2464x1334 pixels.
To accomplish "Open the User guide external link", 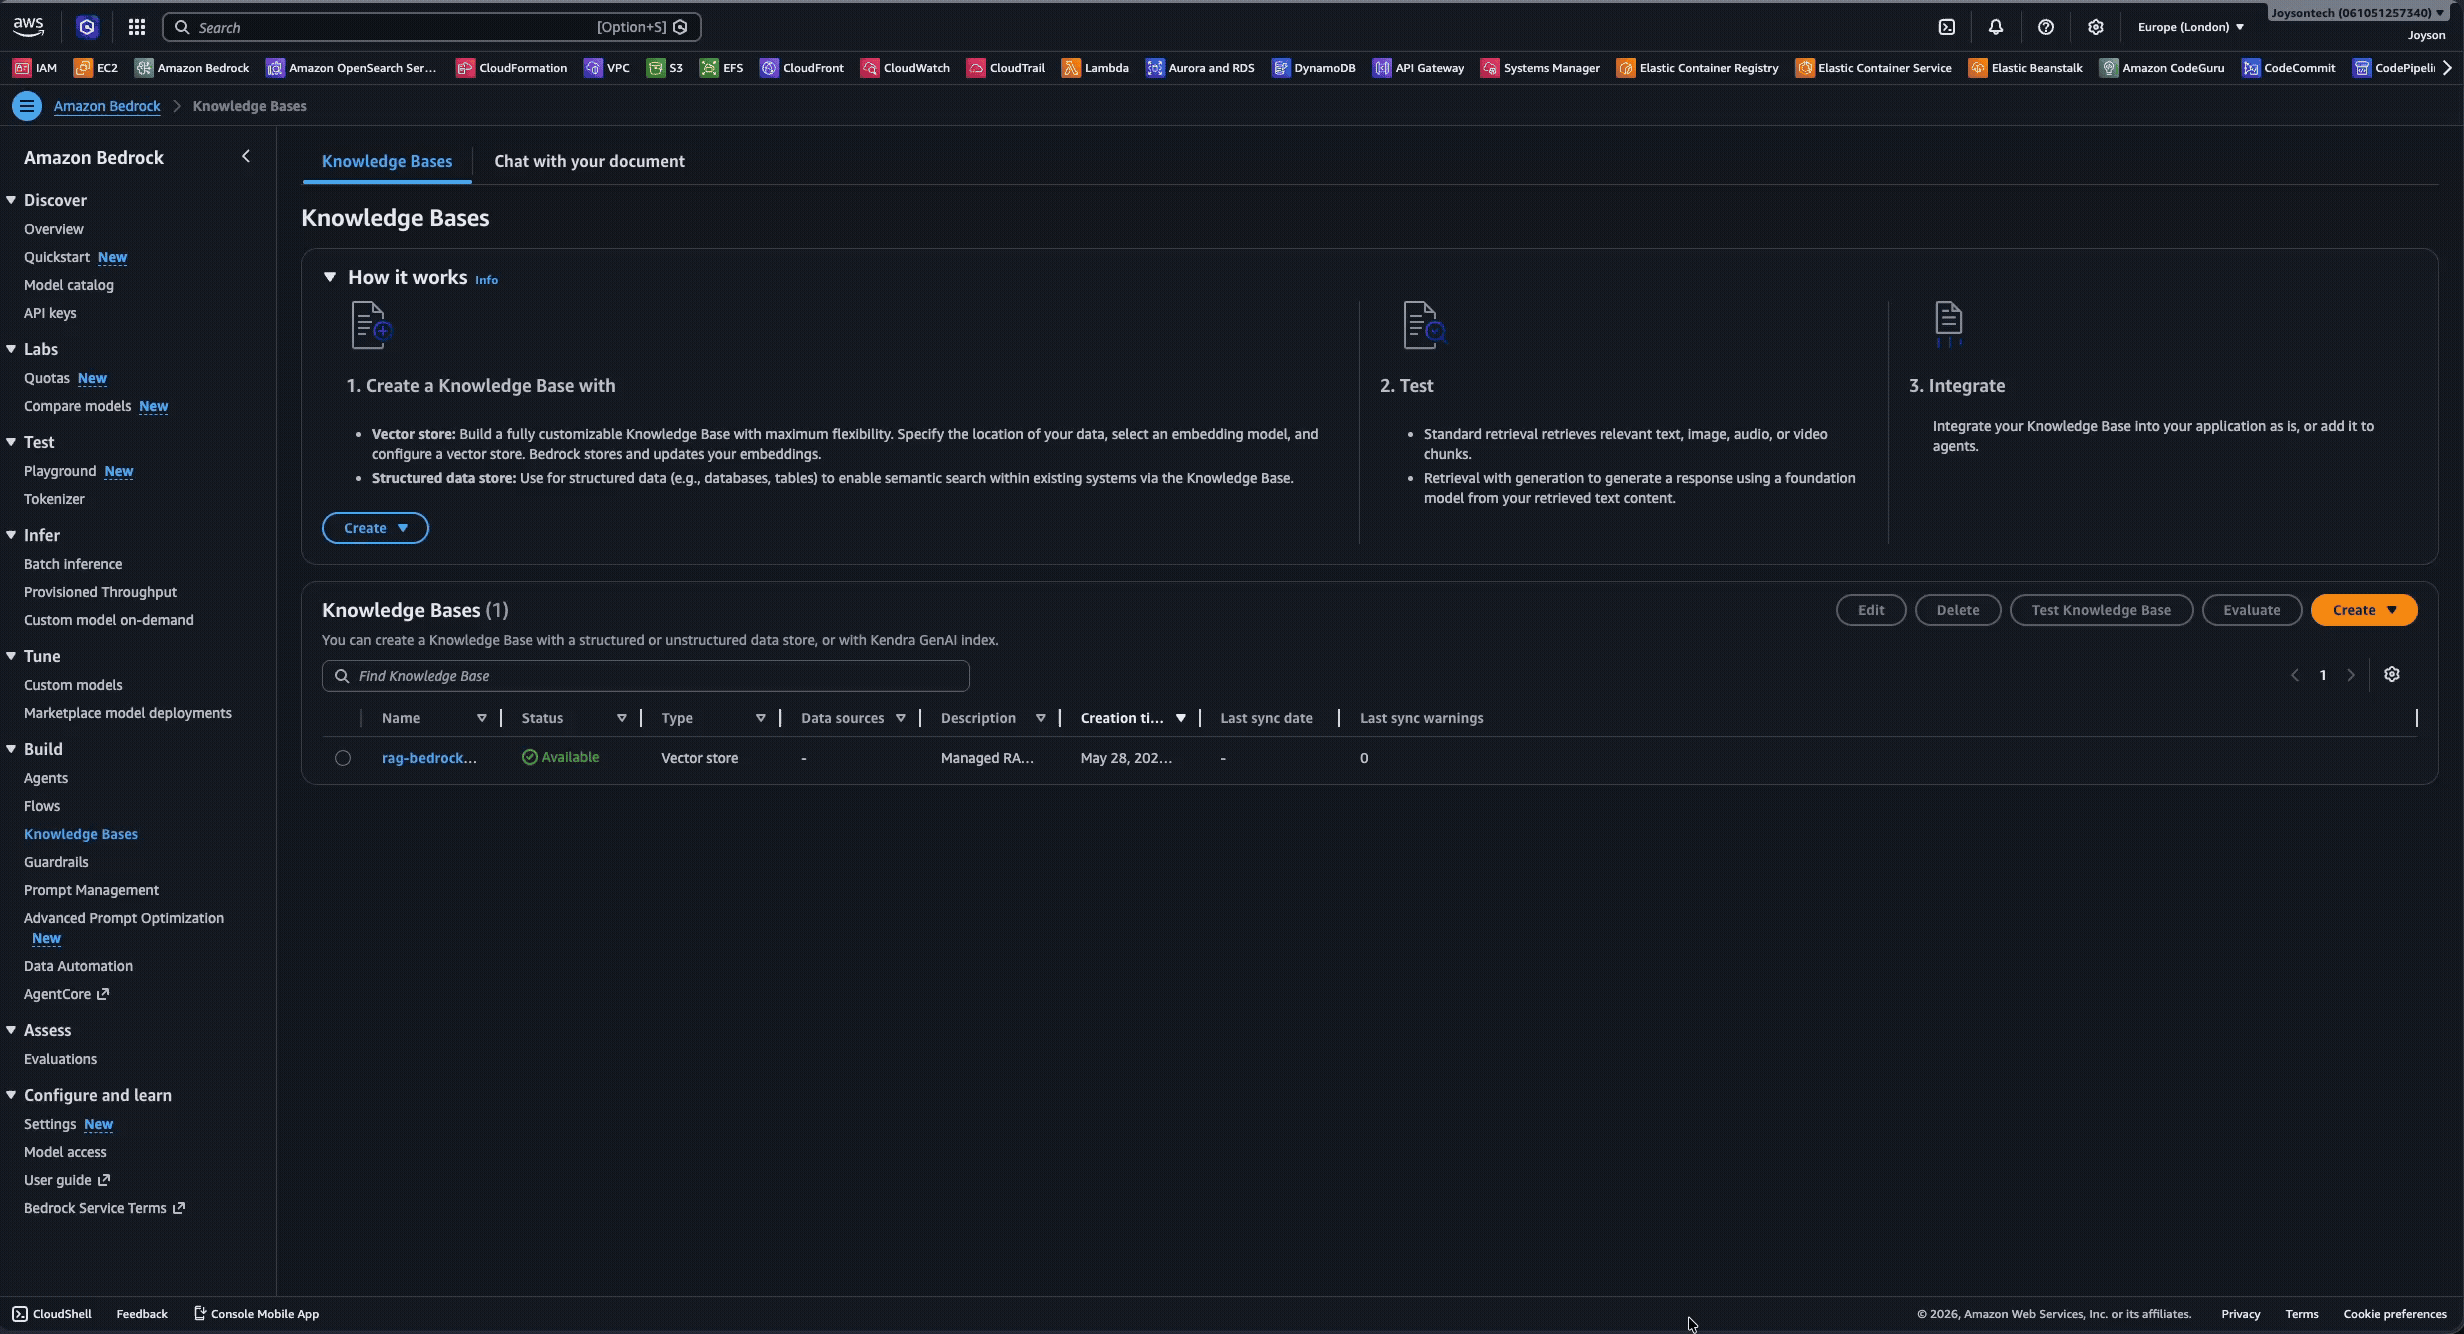I will tap(67, 1180).
